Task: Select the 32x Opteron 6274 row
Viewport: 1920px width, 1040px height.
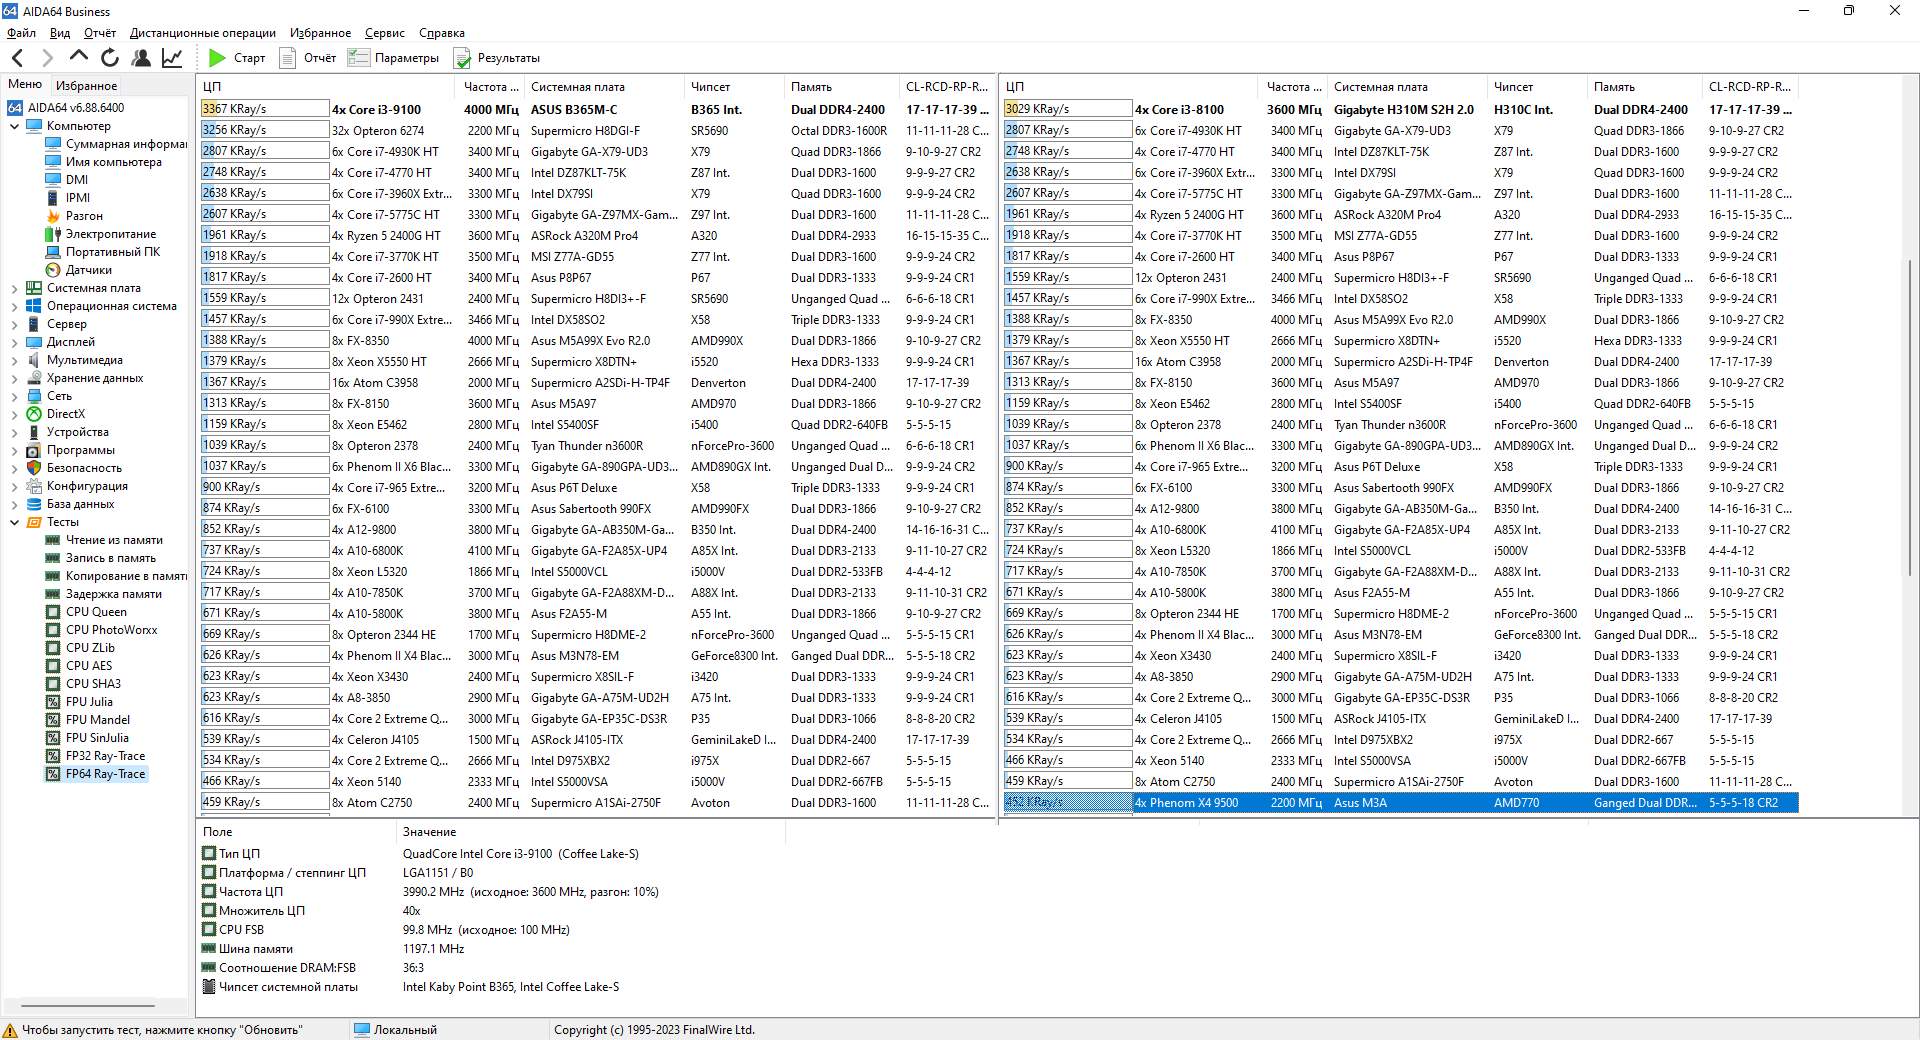Action: click(x=597, y=131)
